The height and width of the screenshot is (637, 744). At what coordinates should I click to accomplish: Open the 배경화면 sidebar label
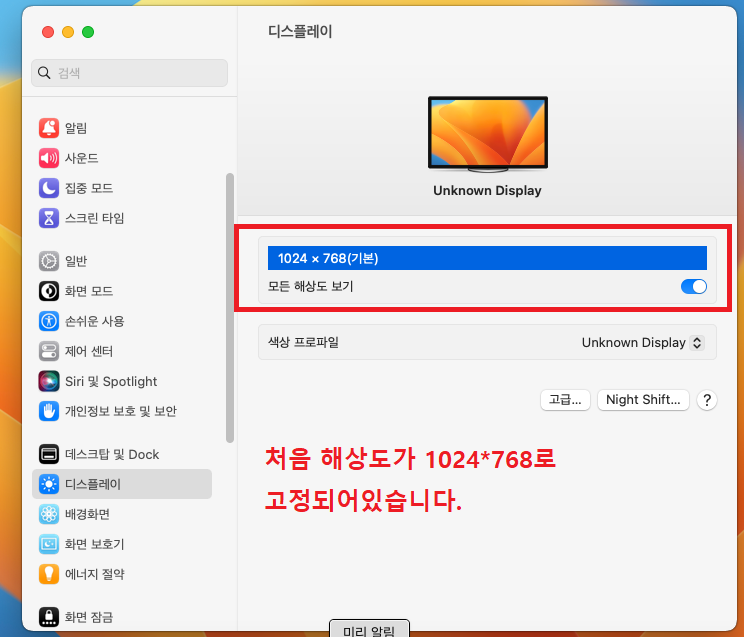(88, 514)
